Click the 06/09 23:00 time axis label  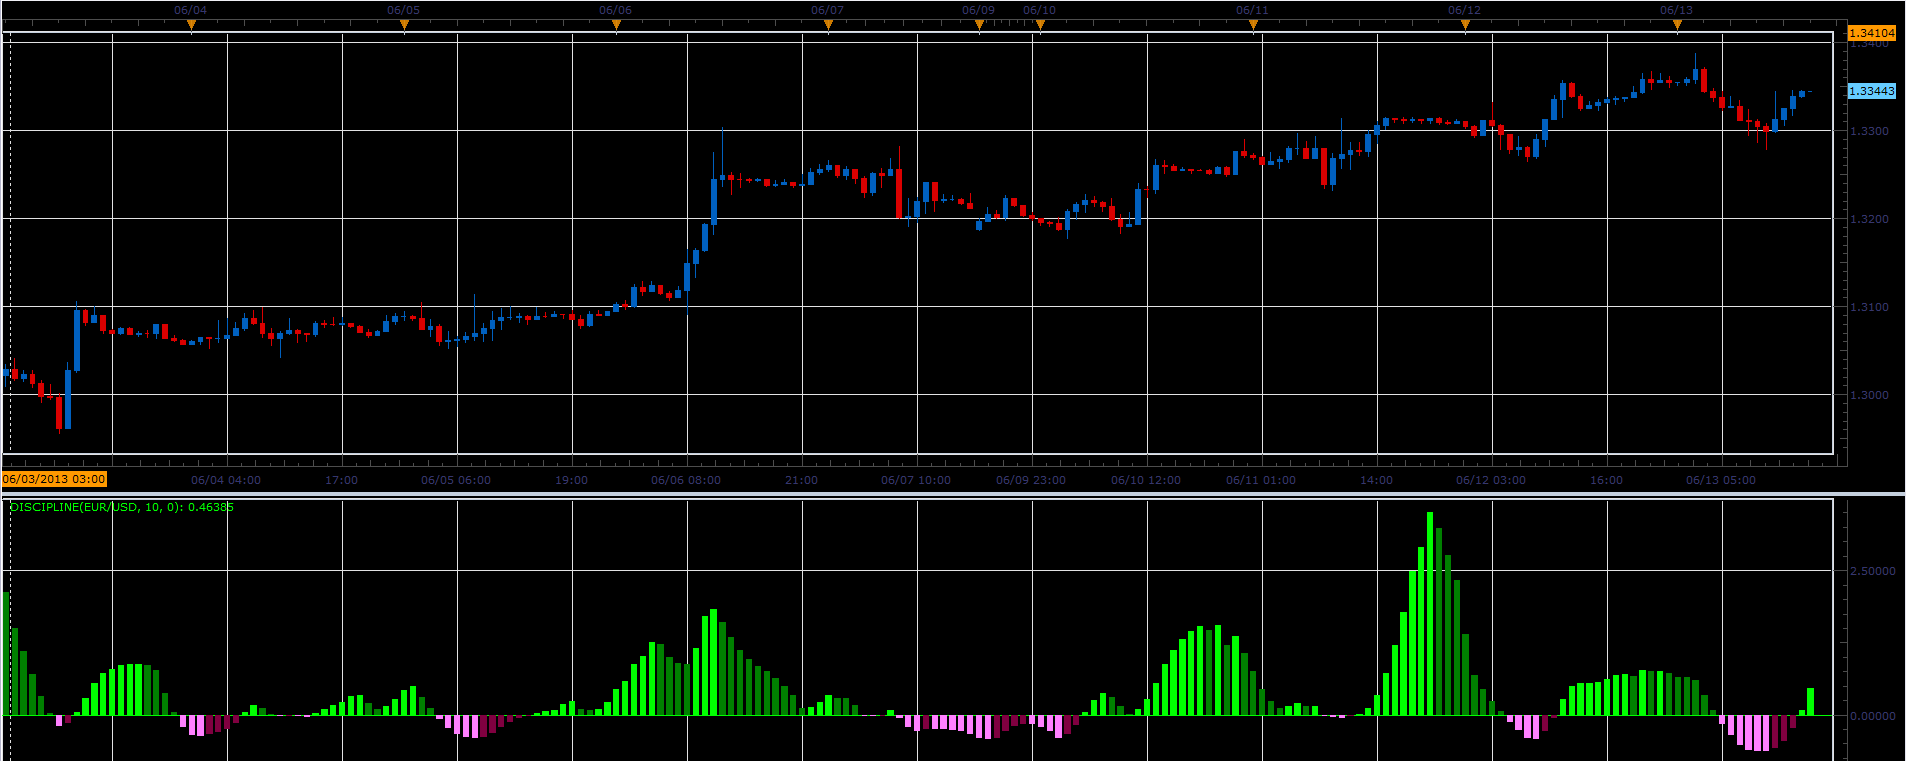coord(1031,480)
